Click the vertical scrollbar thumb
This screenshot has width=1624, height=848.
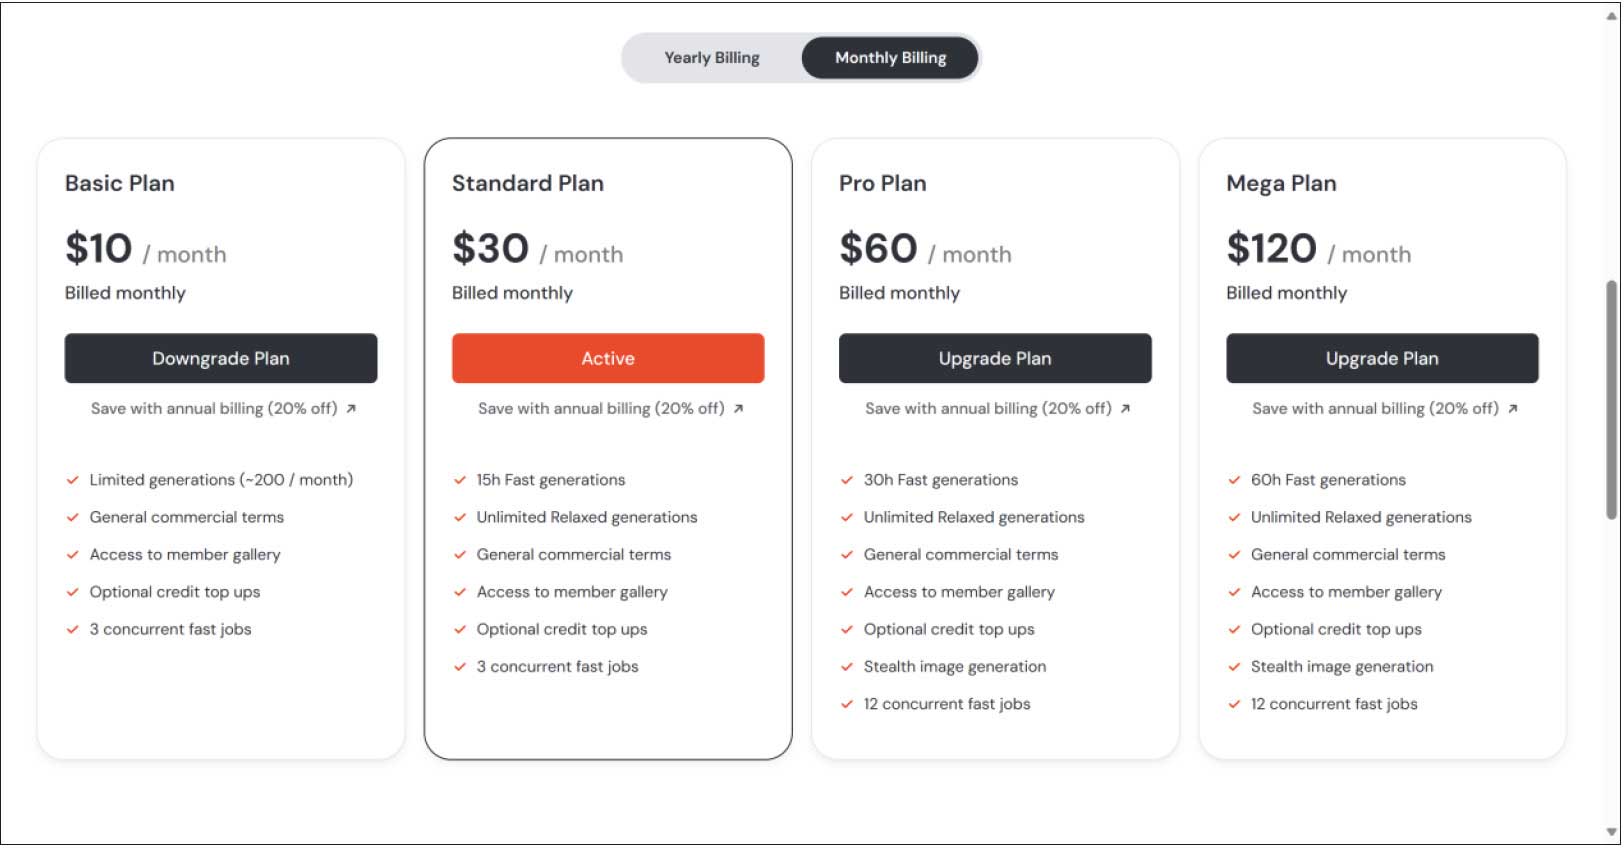pyautogui.click(x=1611, y=400)
